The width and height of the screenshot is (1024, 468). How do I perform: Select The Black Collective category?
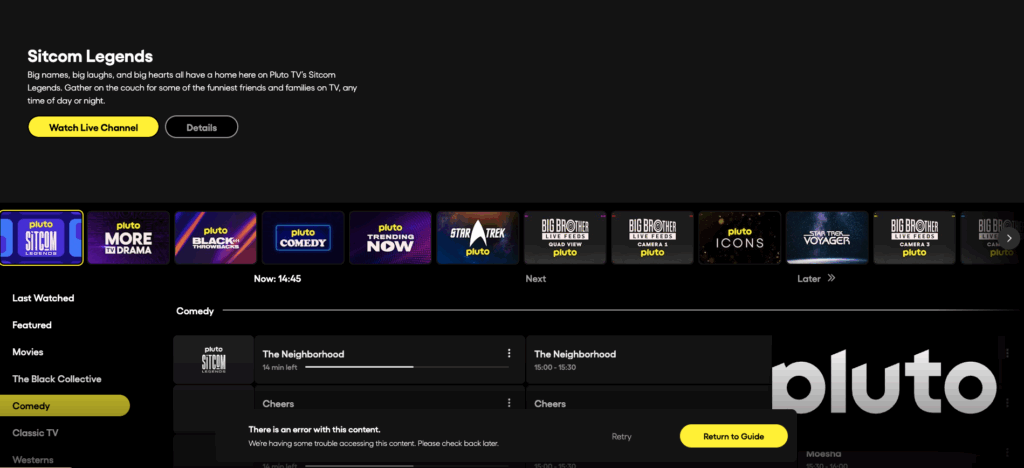click(57, 379)
